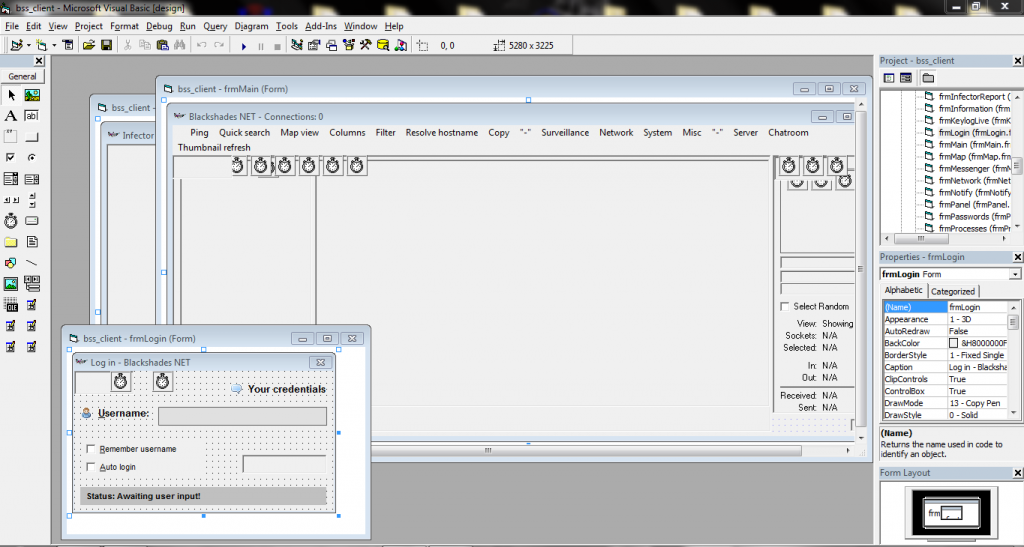Open the Add Form dropdown arrow in toolbar
This screenshot has height=547, width=1024.
click(x=54, y=46)
